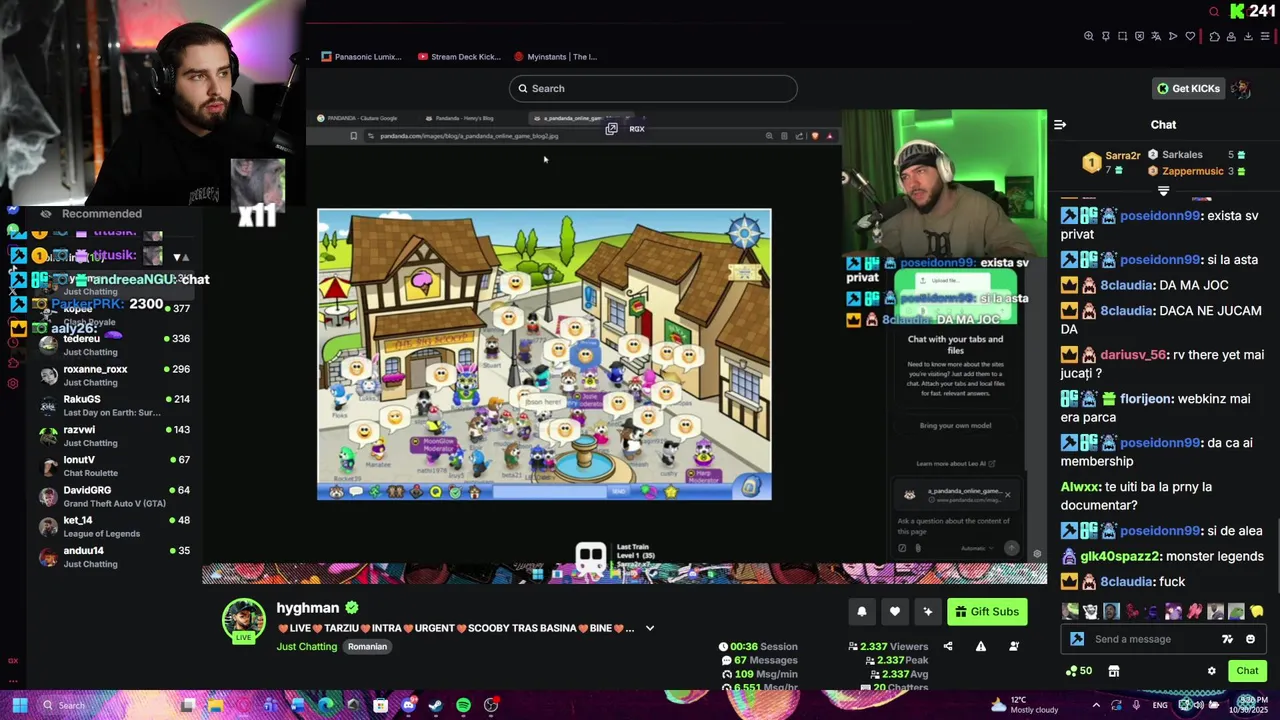This screenshot has width=1280, height=720.
Task: Open the channel shop icon below chat
Action: (1114, 671)
